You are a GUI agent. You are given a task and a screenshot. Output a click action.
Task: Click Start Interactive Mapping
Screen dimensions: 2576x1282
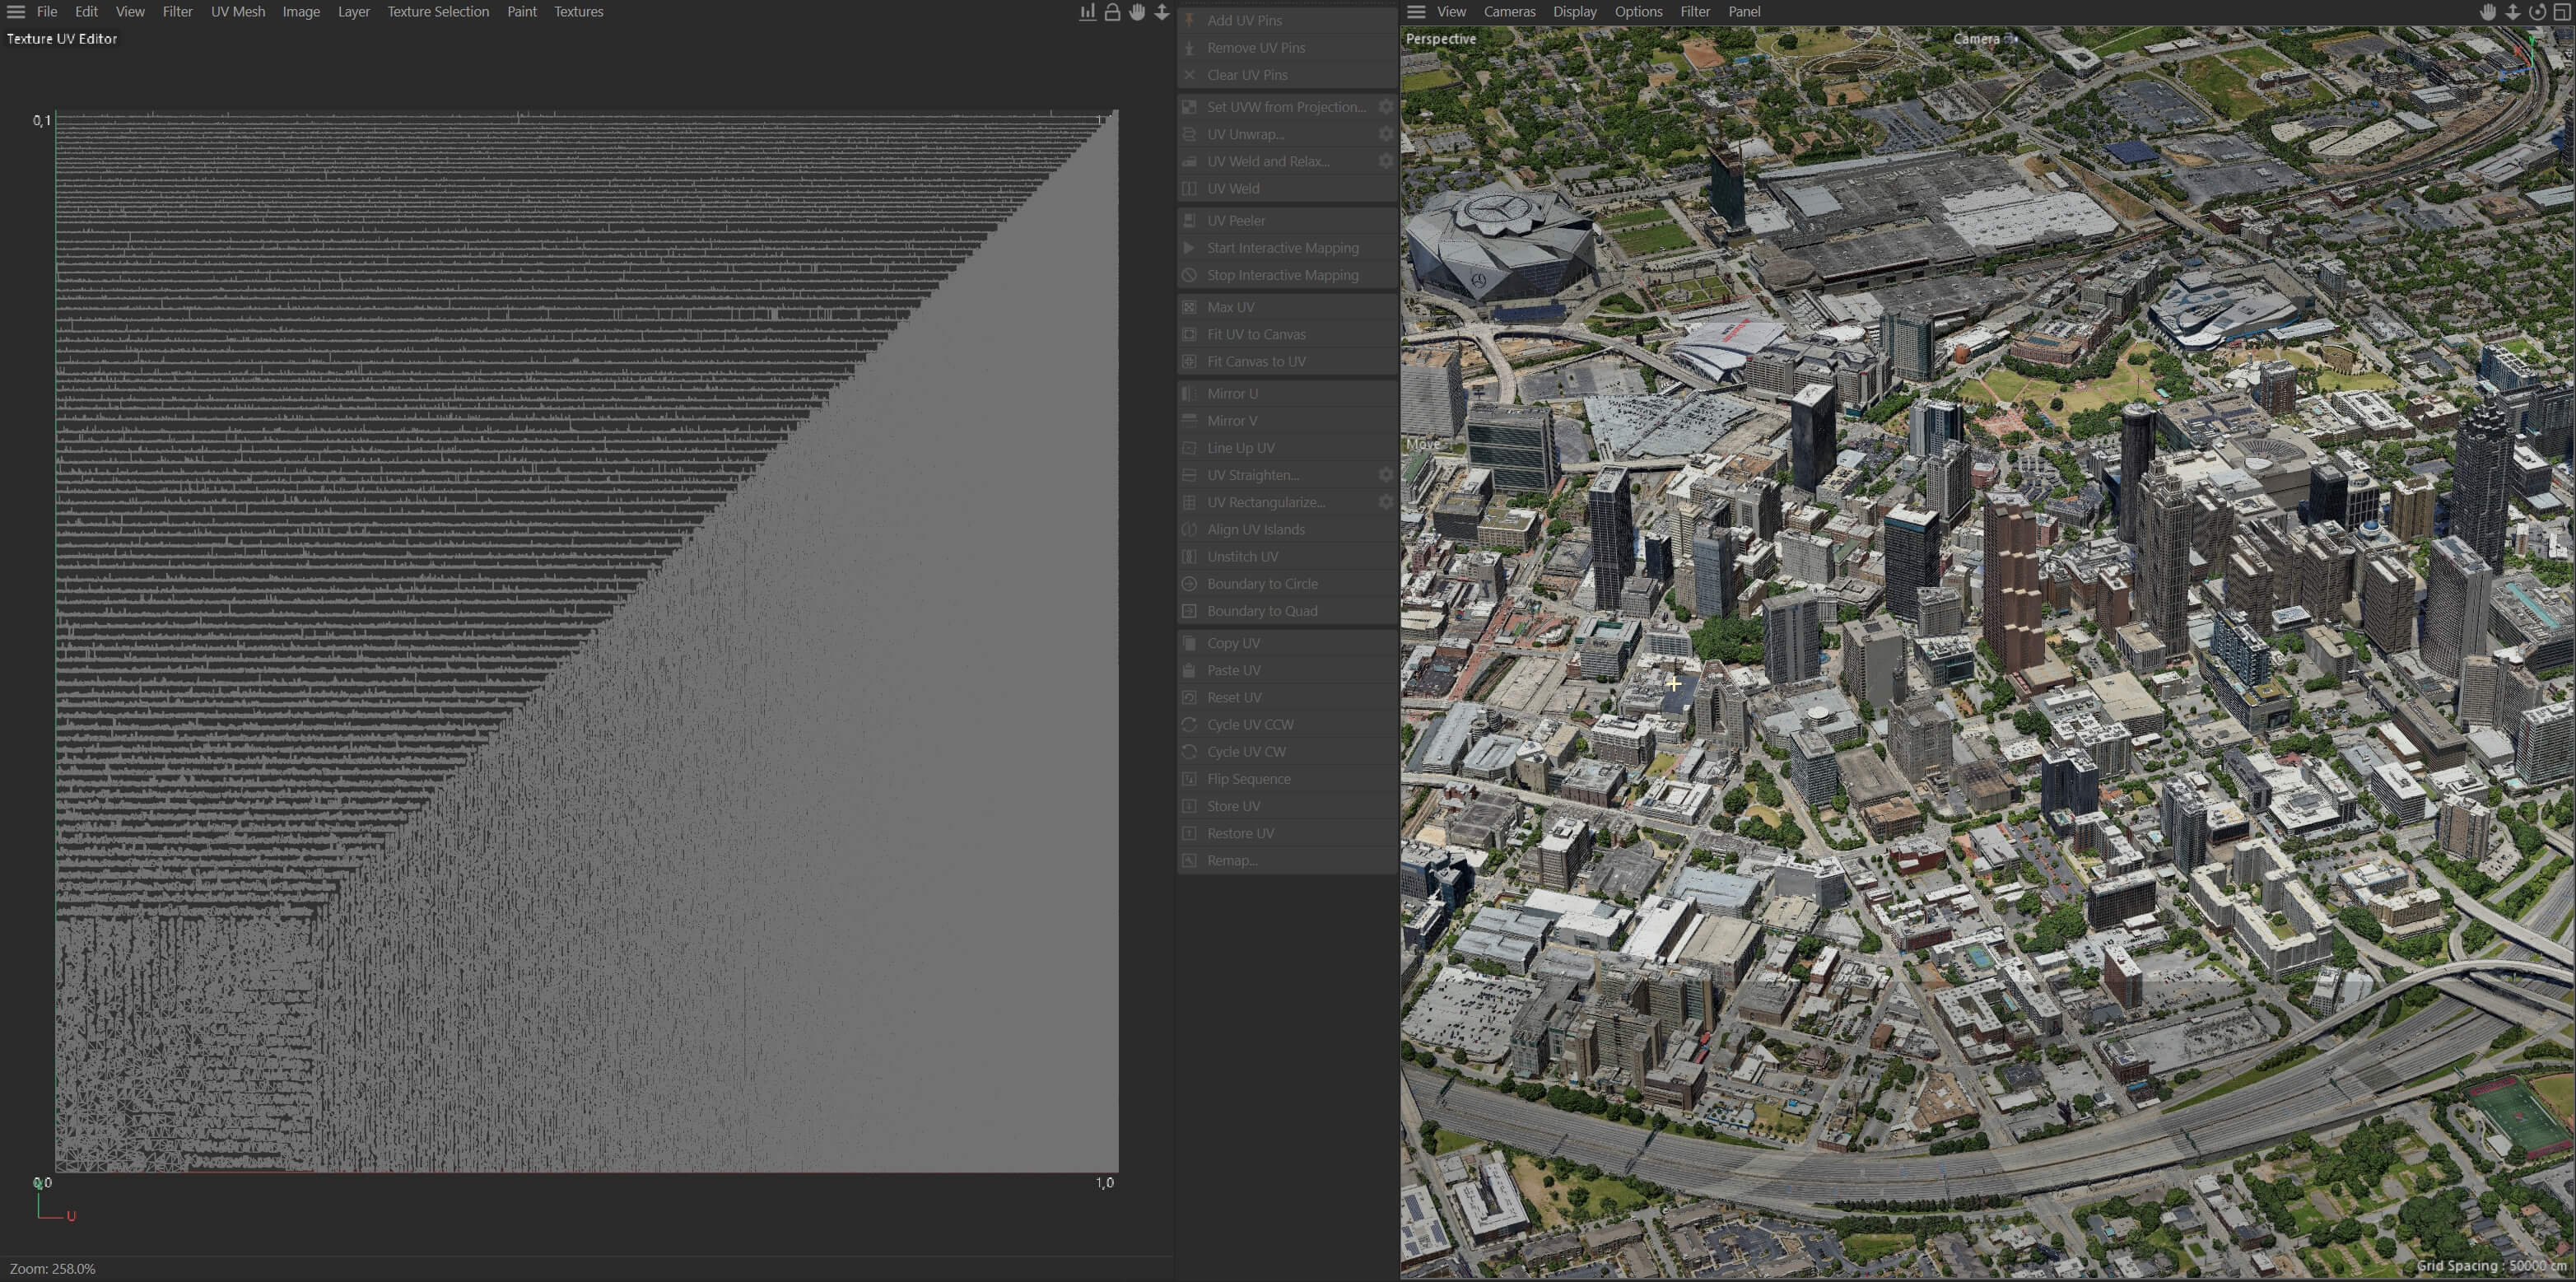point(1288,248)
